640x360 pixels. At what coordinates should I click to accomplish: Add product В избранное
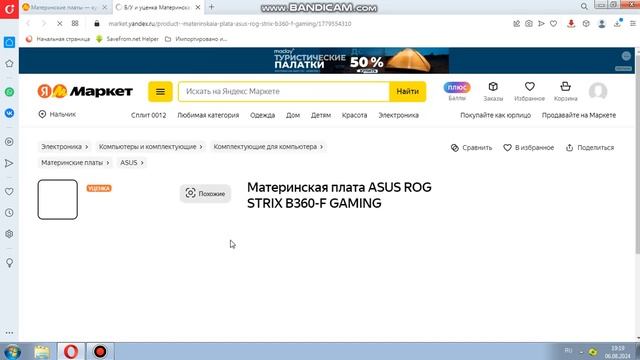coord(529,148)
